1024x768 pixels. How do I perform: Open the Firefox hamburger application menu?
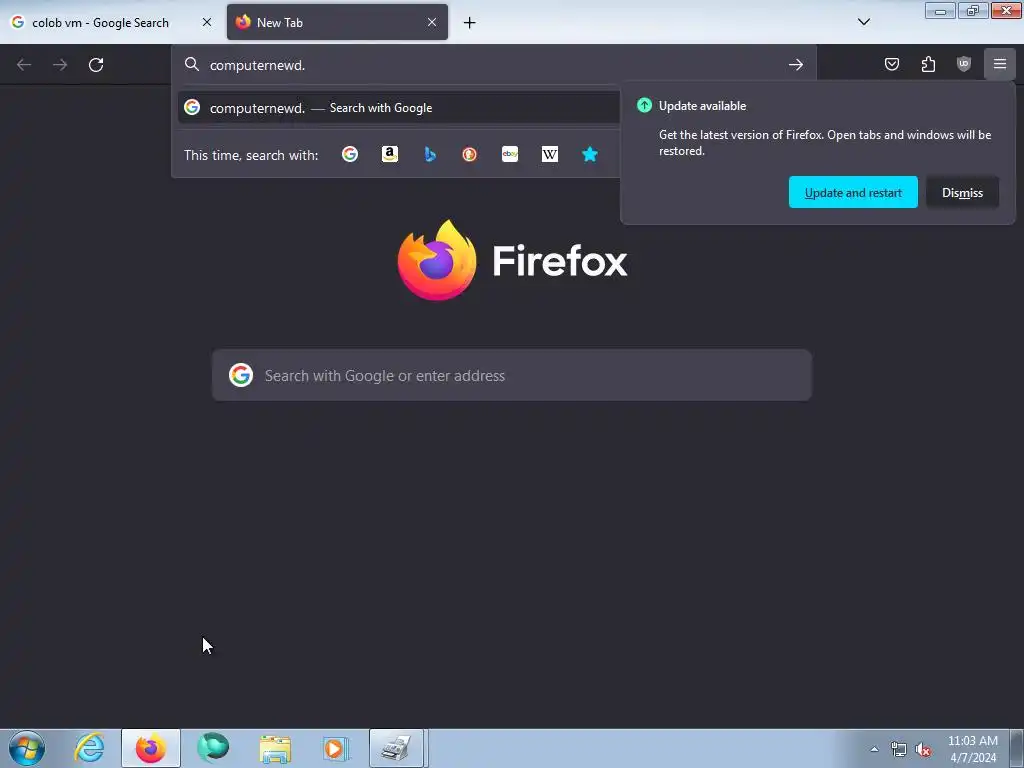1000,64
